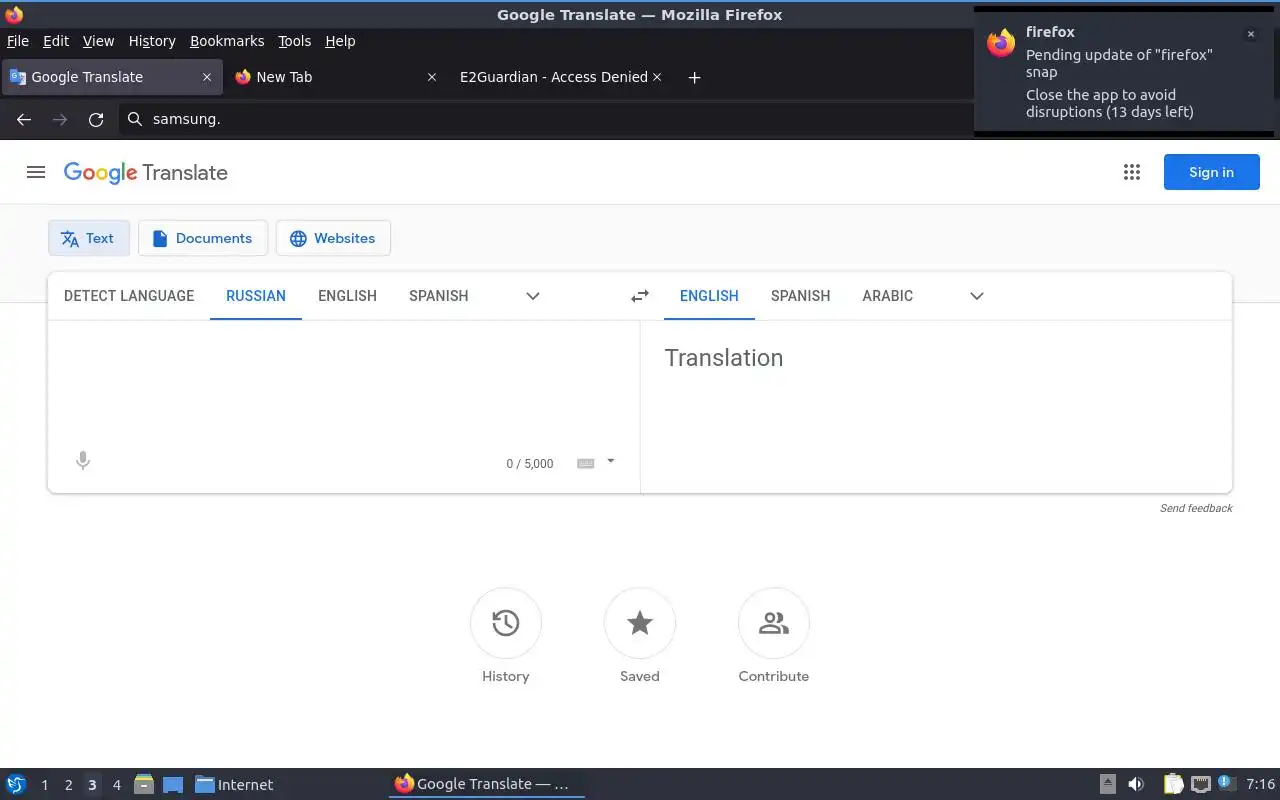
Task: Start voice input with the microphone
Action: [83, 461]
